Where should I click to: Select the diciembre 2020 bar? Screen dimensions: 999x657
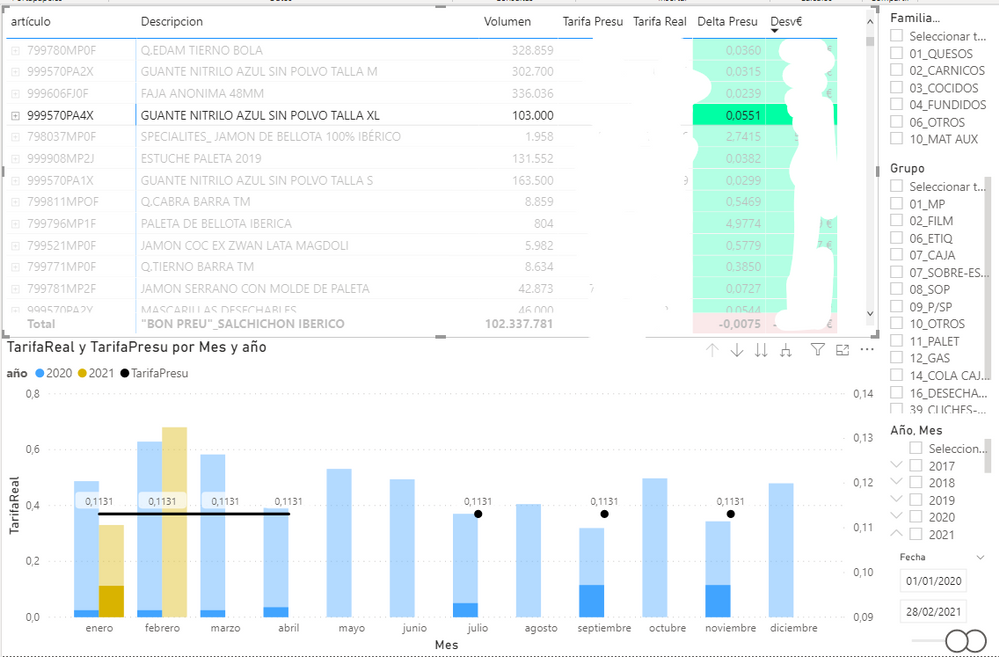click(781, 550)
